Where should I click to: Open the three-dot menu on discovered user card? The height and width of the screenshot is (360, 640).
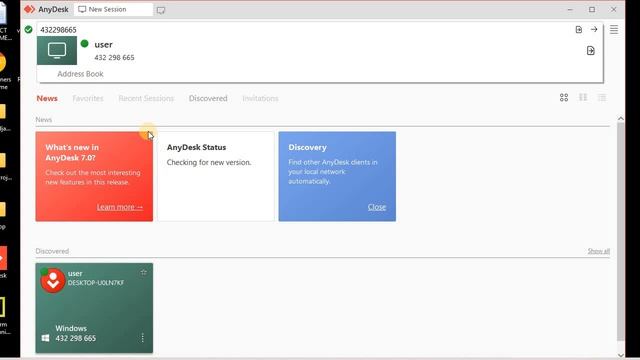coord(142,338)
